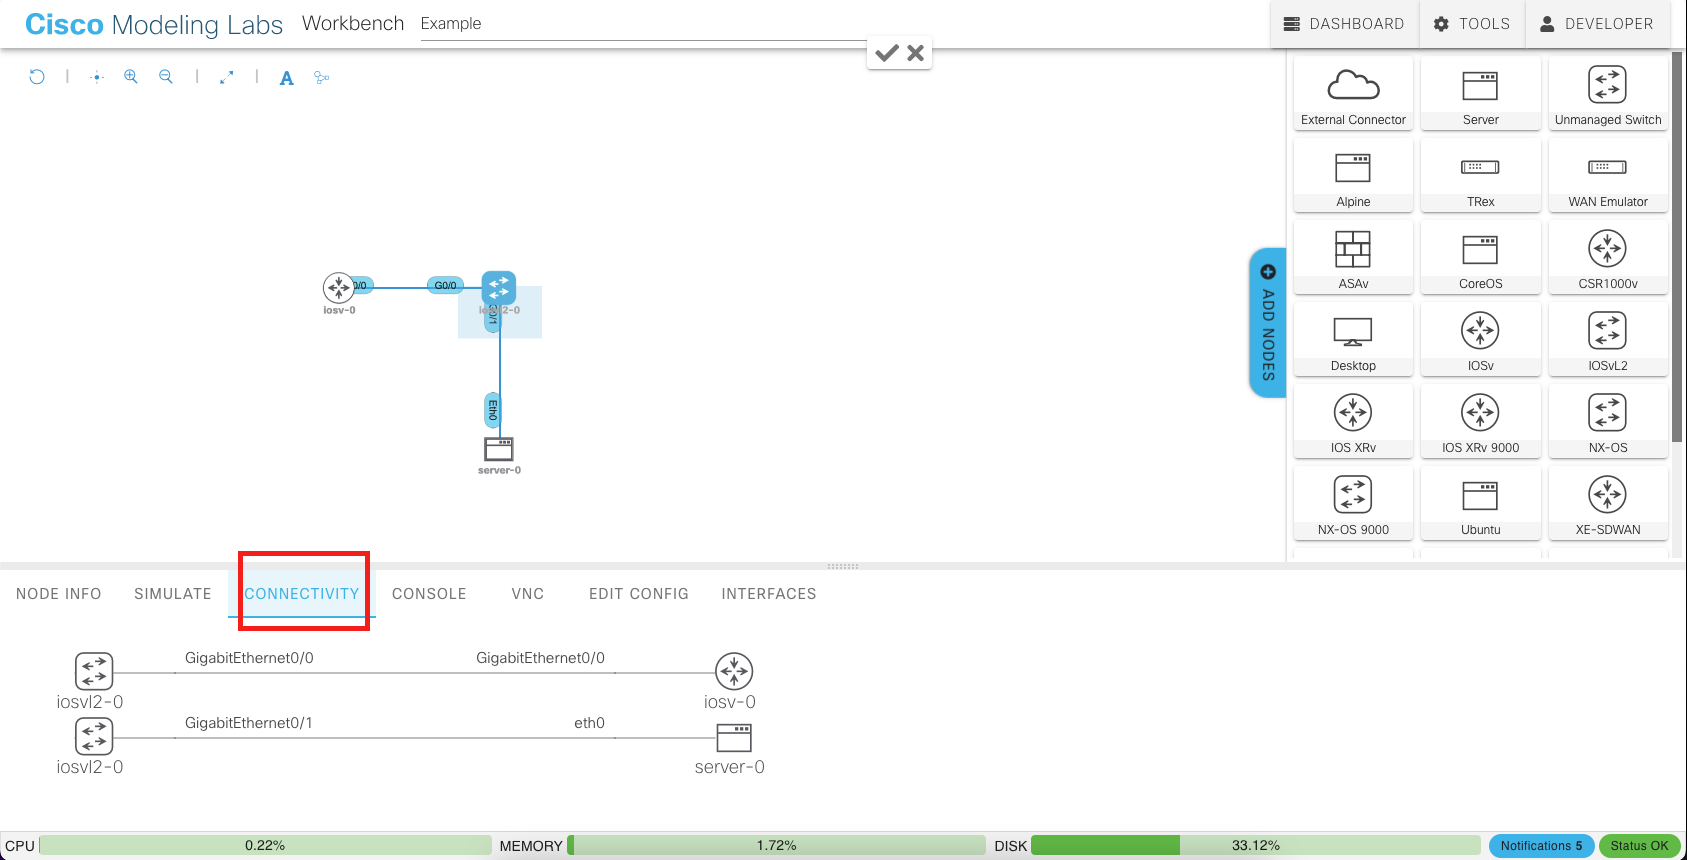Click the text annotation 'A' icon
The image size is (1687, 860).
(x=287, y=78)
